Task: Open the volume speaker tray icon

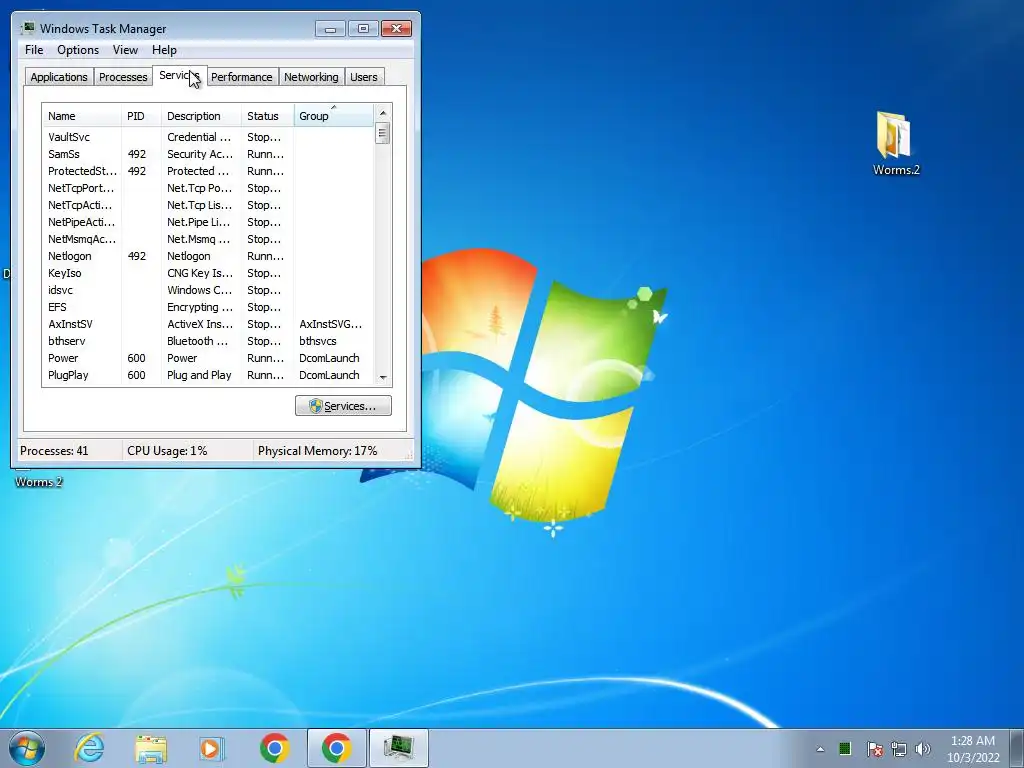Action: [922, 749]
